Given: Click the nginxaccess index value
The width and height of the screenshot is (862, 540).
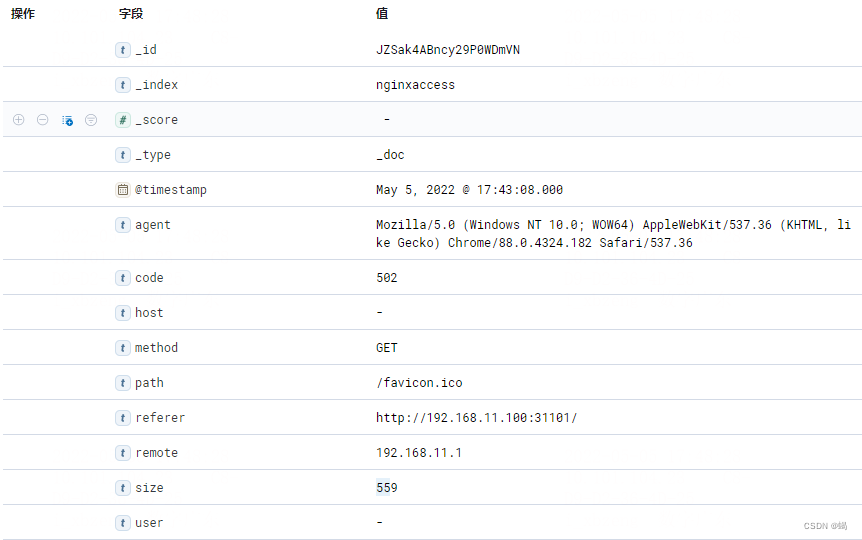Looking at the screenshot, I should [415, 85].
